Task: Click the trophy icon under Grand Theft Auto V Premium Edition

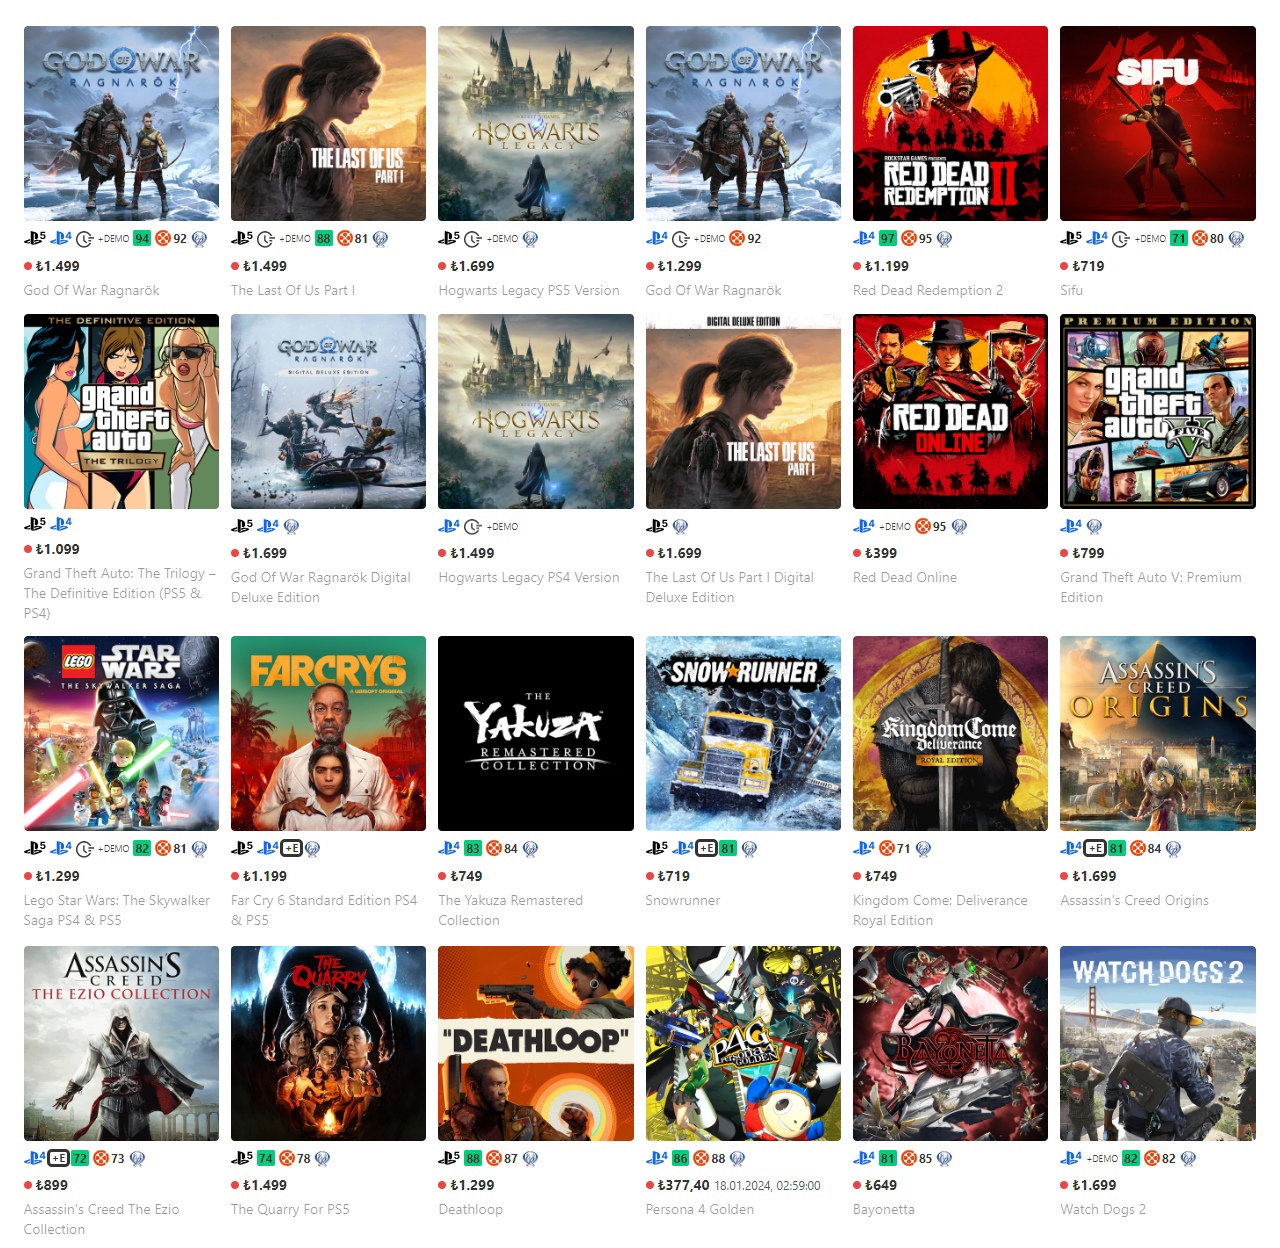Action: (x=1094, y=526)
